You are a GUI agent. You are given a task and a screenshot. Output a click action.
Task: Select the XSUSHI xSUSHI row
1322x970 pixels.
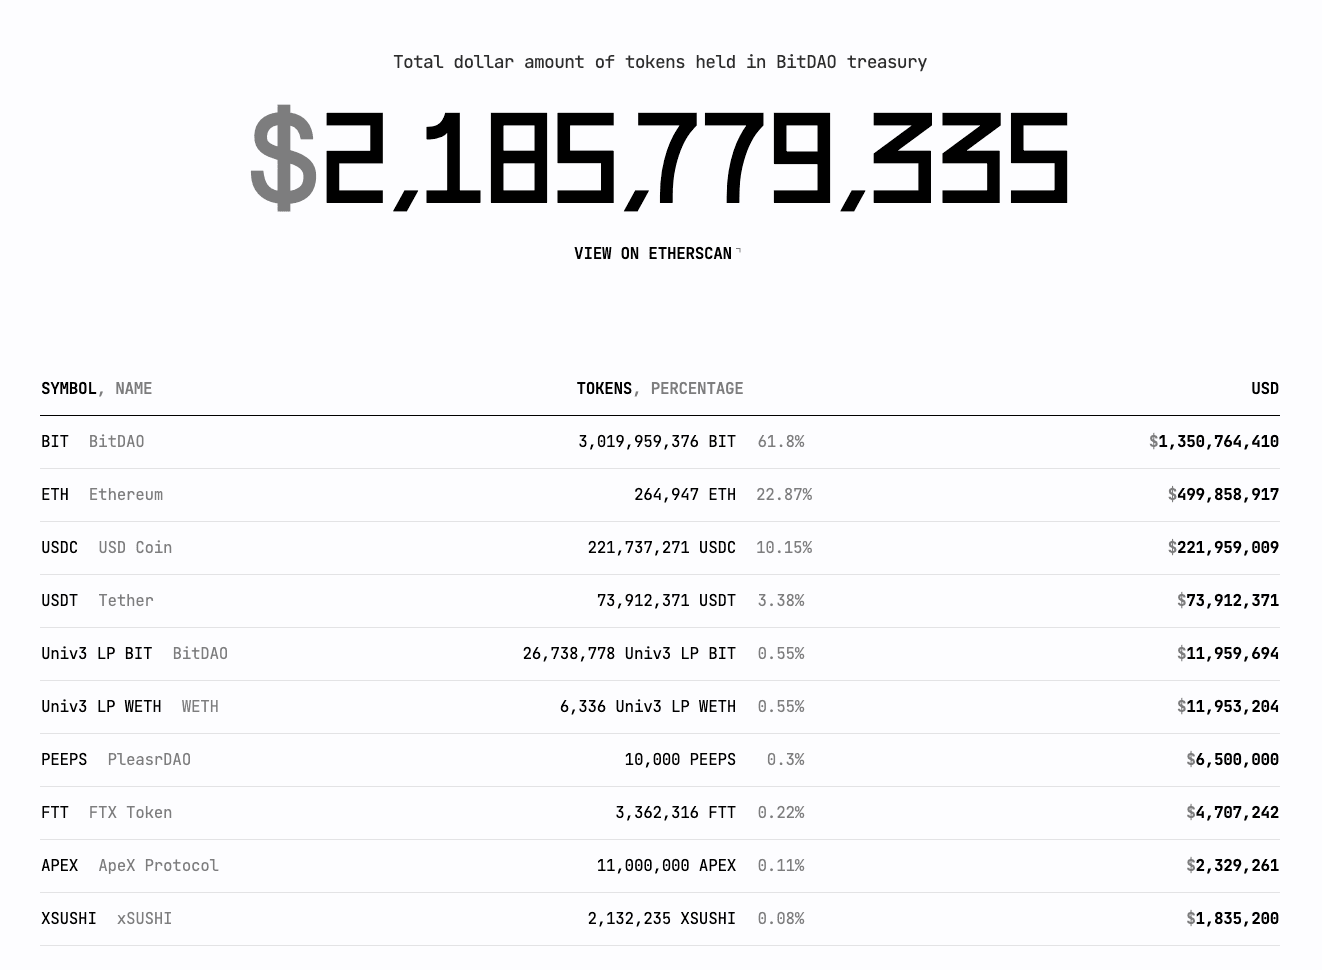click(660, 919)
